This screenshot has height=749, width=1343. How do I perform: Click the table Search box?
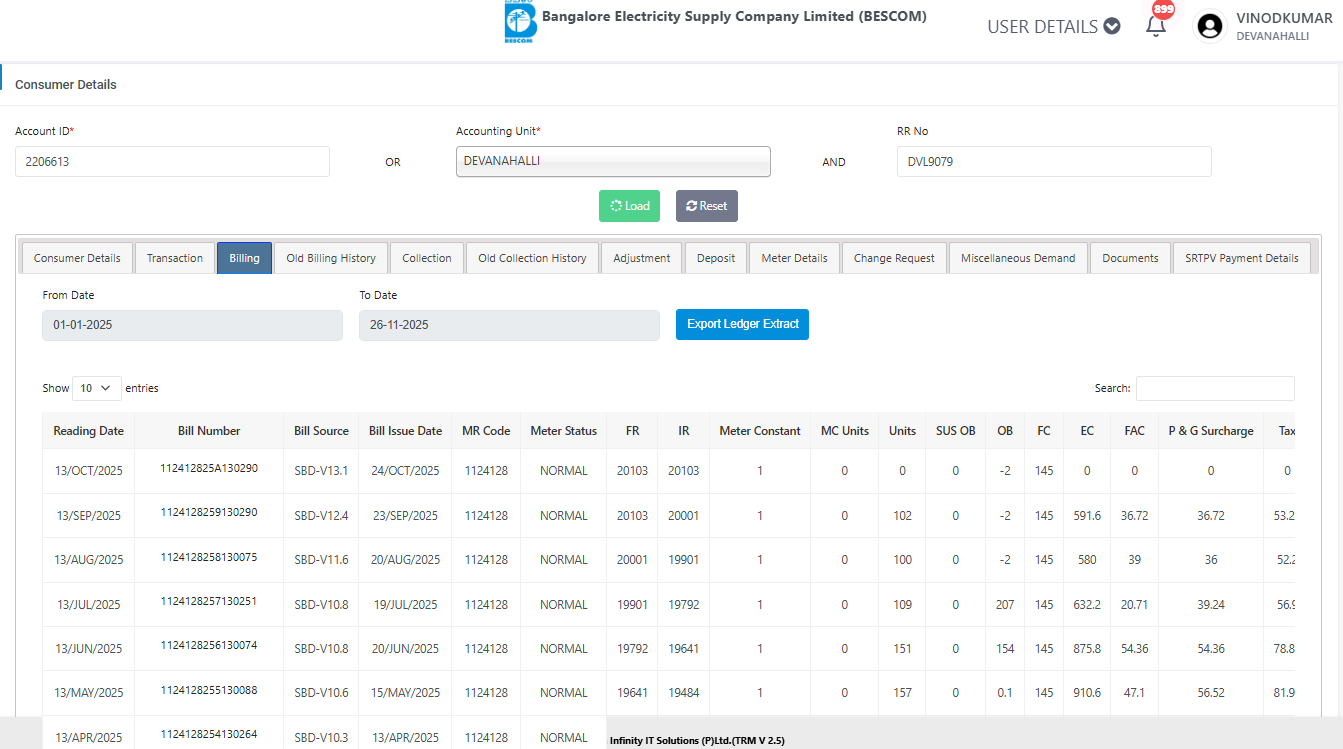click(x=1214, y=388)
